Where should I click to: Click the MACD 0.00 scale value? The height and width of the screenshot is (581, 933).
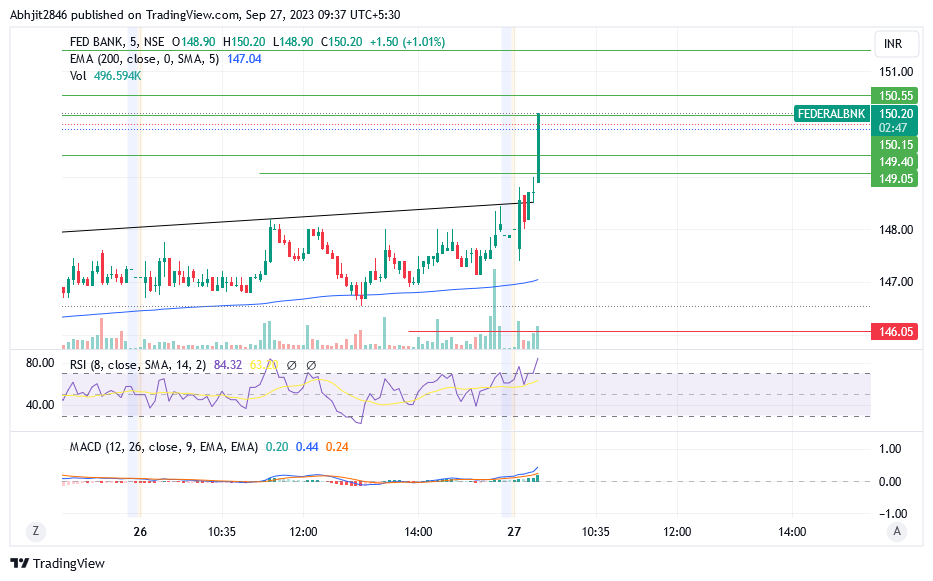[891, 482]
